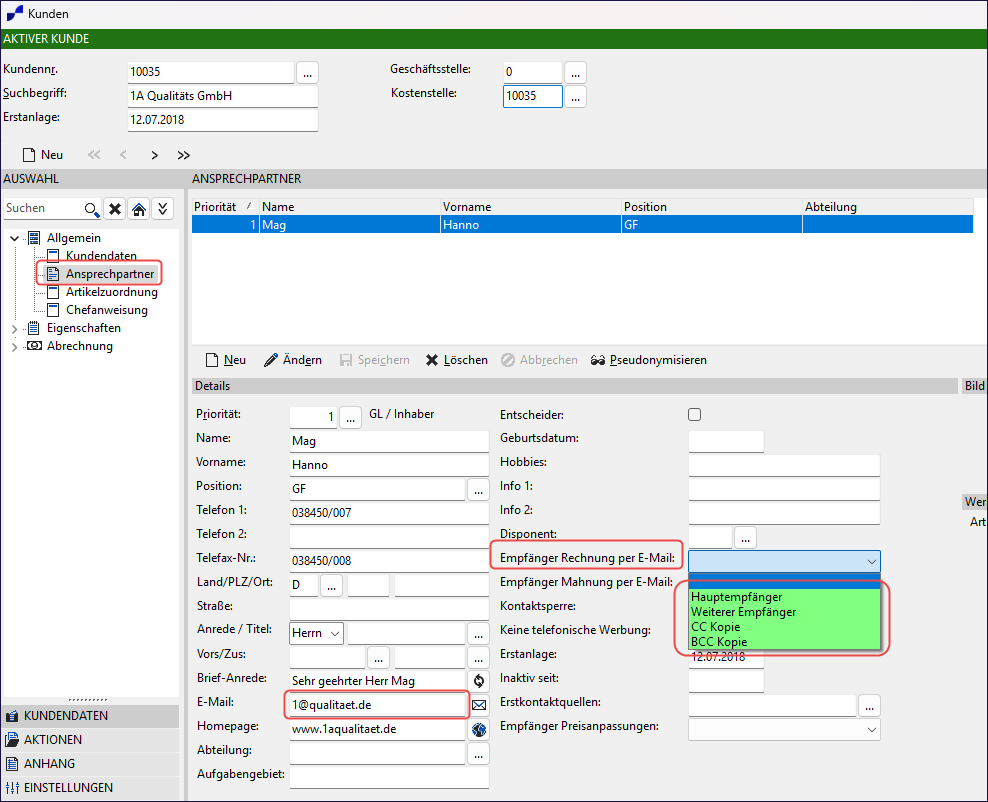The image size is (988, 802).
Task: Select Kundendaten in the tree
Action: [x=101, y=256]
